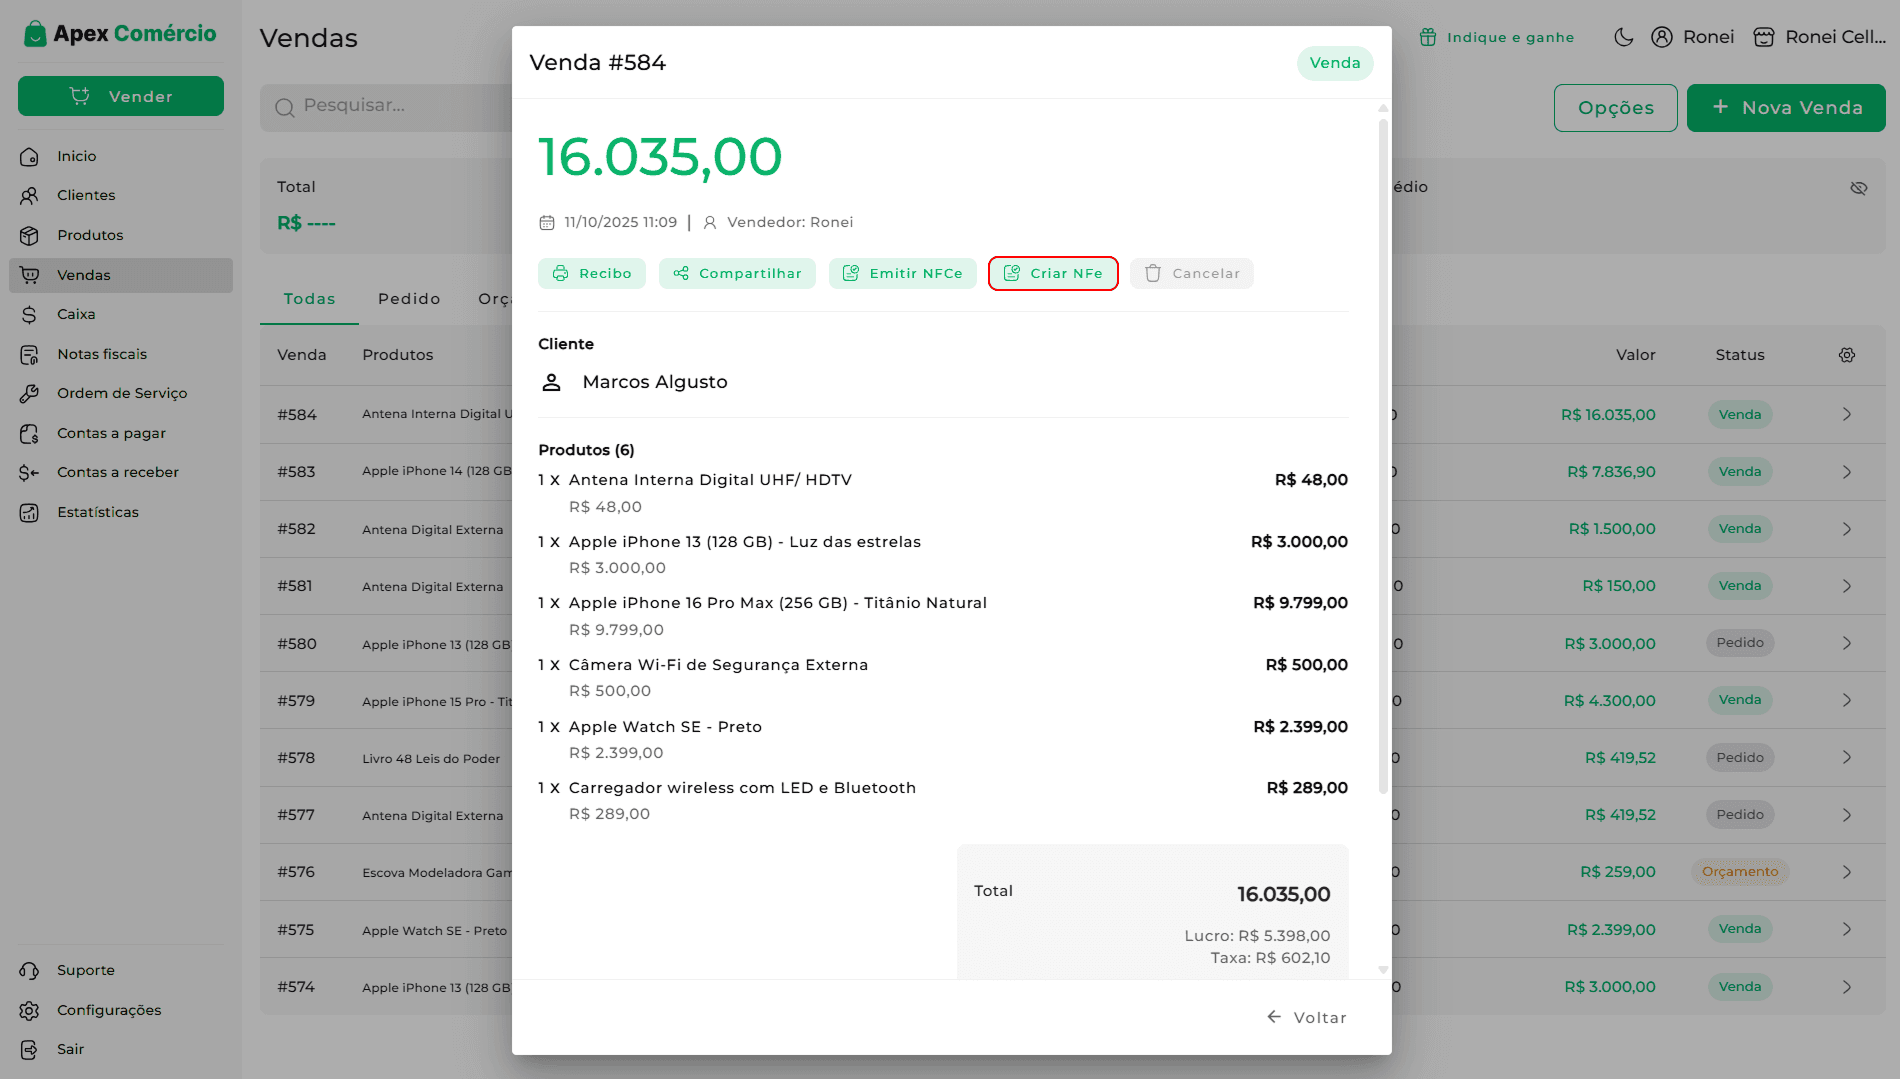Click the Apex Comércio logo bag icon
This screenshot has height=1079, width=1900.
[35, 34]
